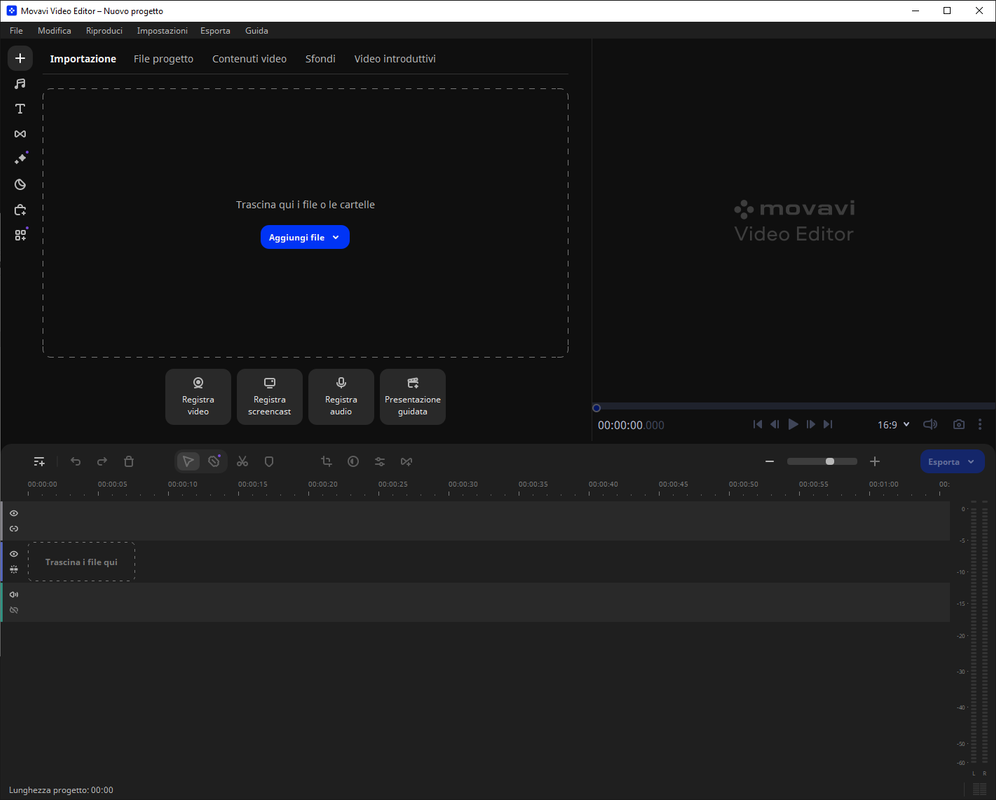
Task: Add a marker with shield icon
Action: click(269, 461)
